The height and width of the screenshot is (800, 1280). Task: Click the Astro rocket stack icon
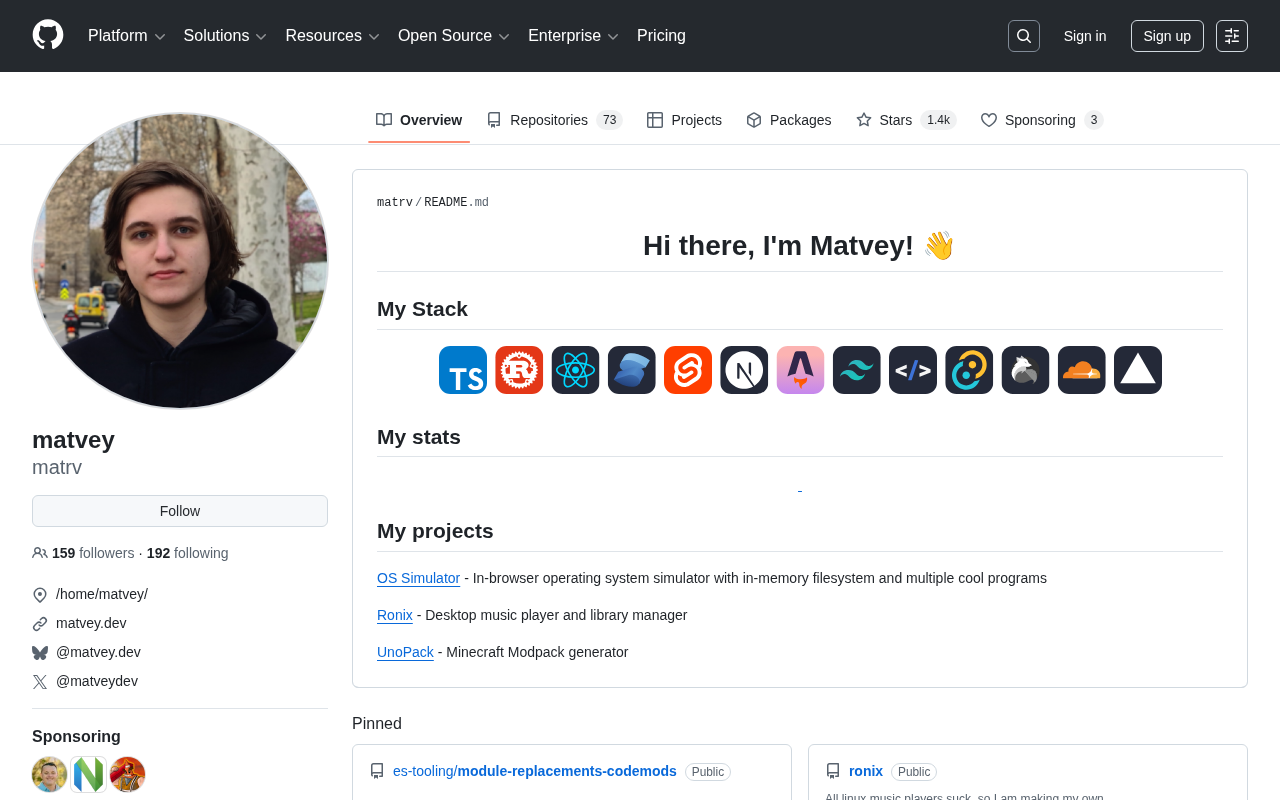tap(800, 370)
